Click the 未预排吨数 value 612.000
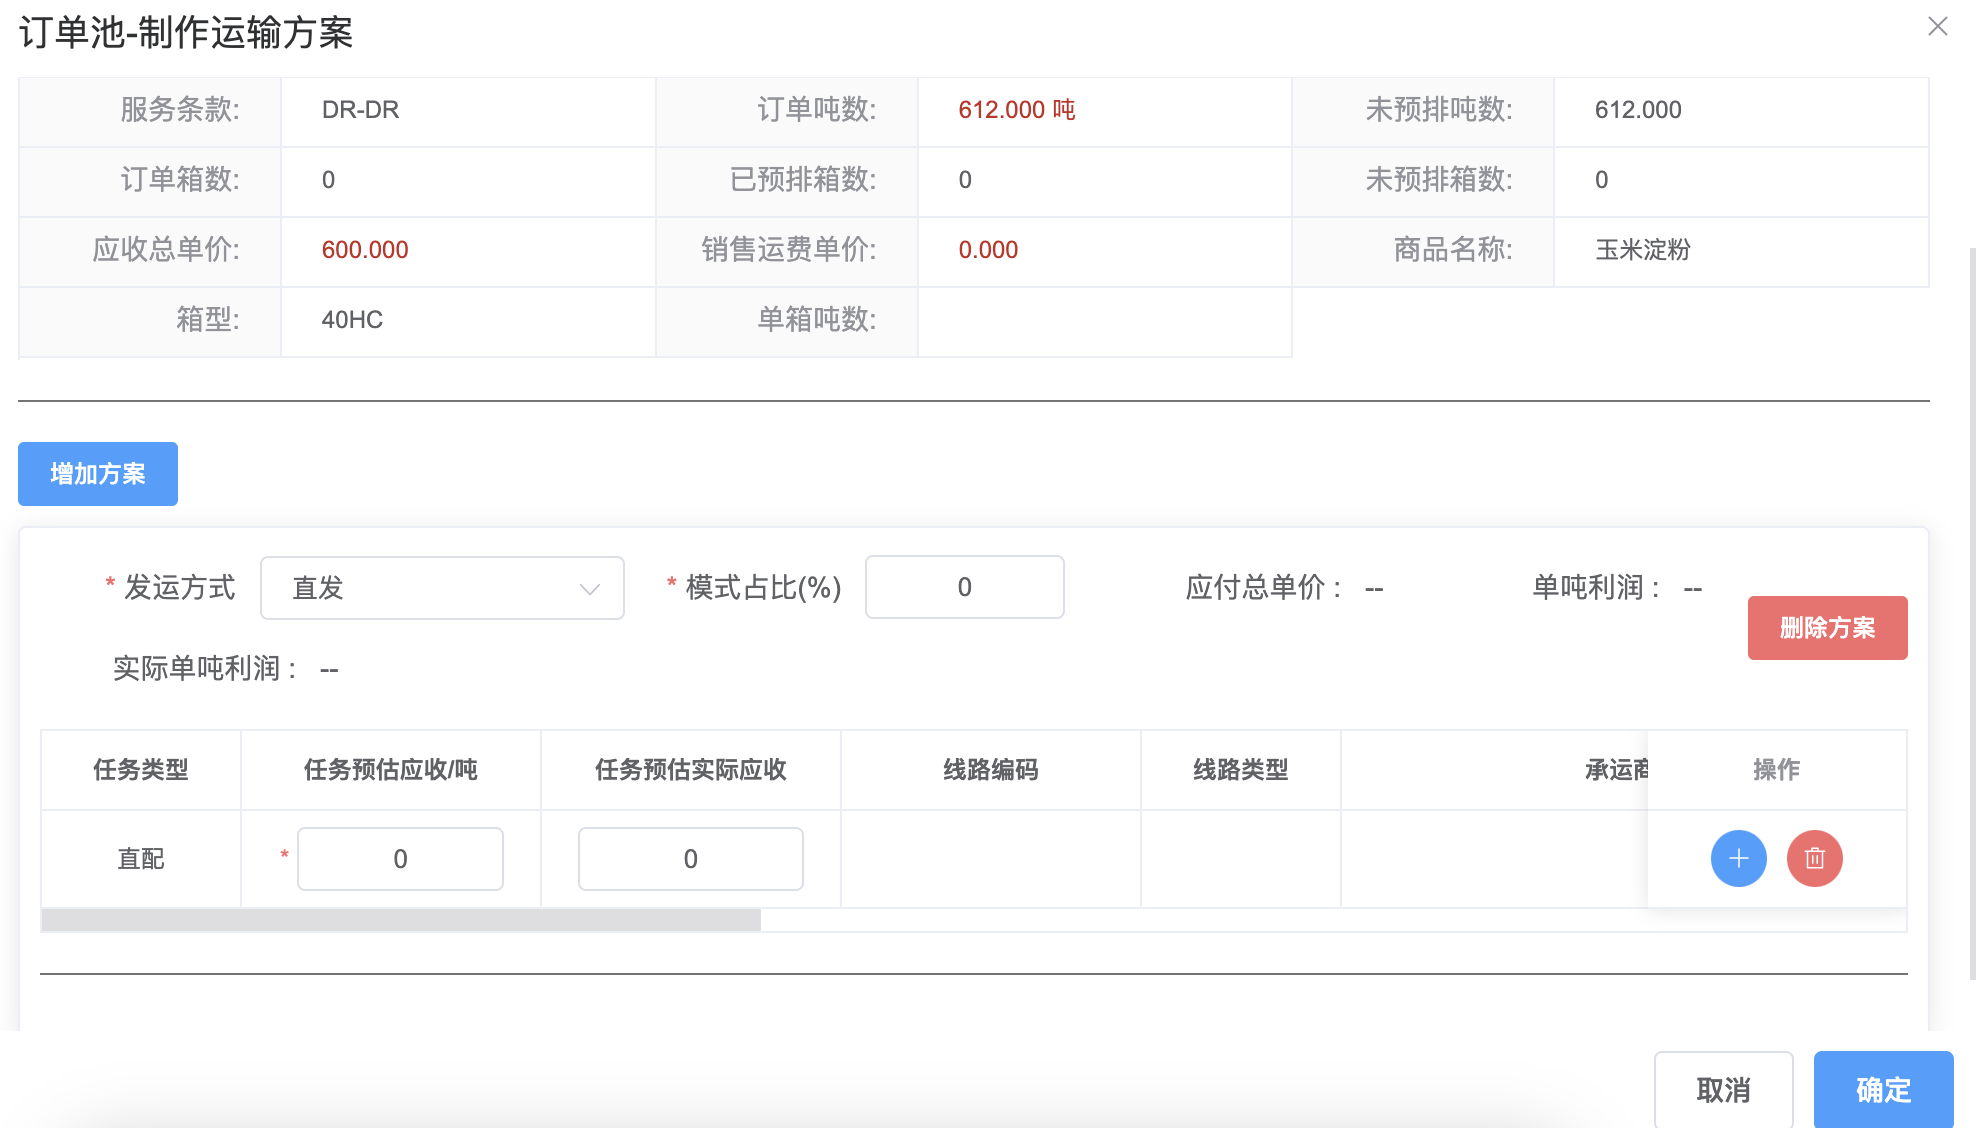1976x1128 pixels. coord(1638,110)
